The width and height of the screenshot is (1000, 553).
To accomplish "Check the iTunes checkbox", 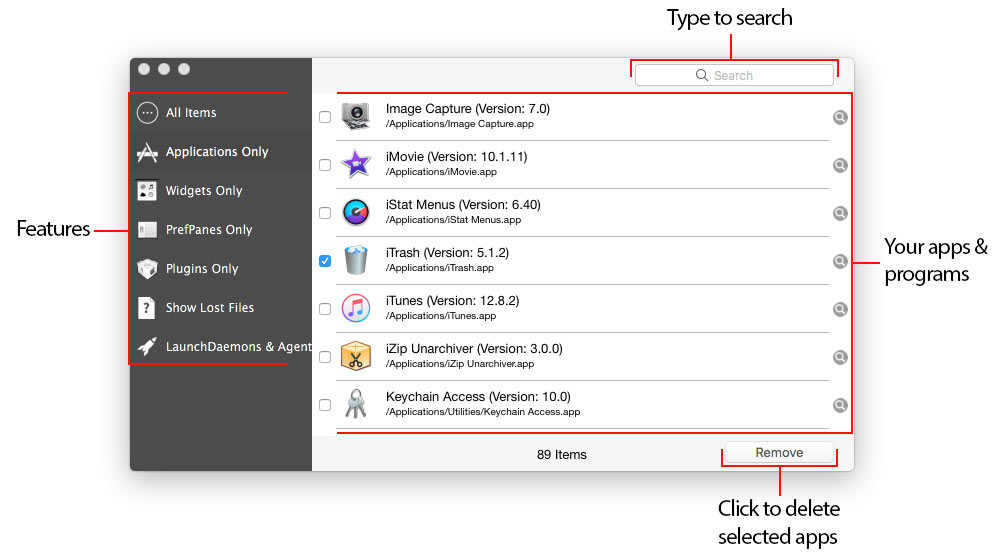I will pos(325,309).
